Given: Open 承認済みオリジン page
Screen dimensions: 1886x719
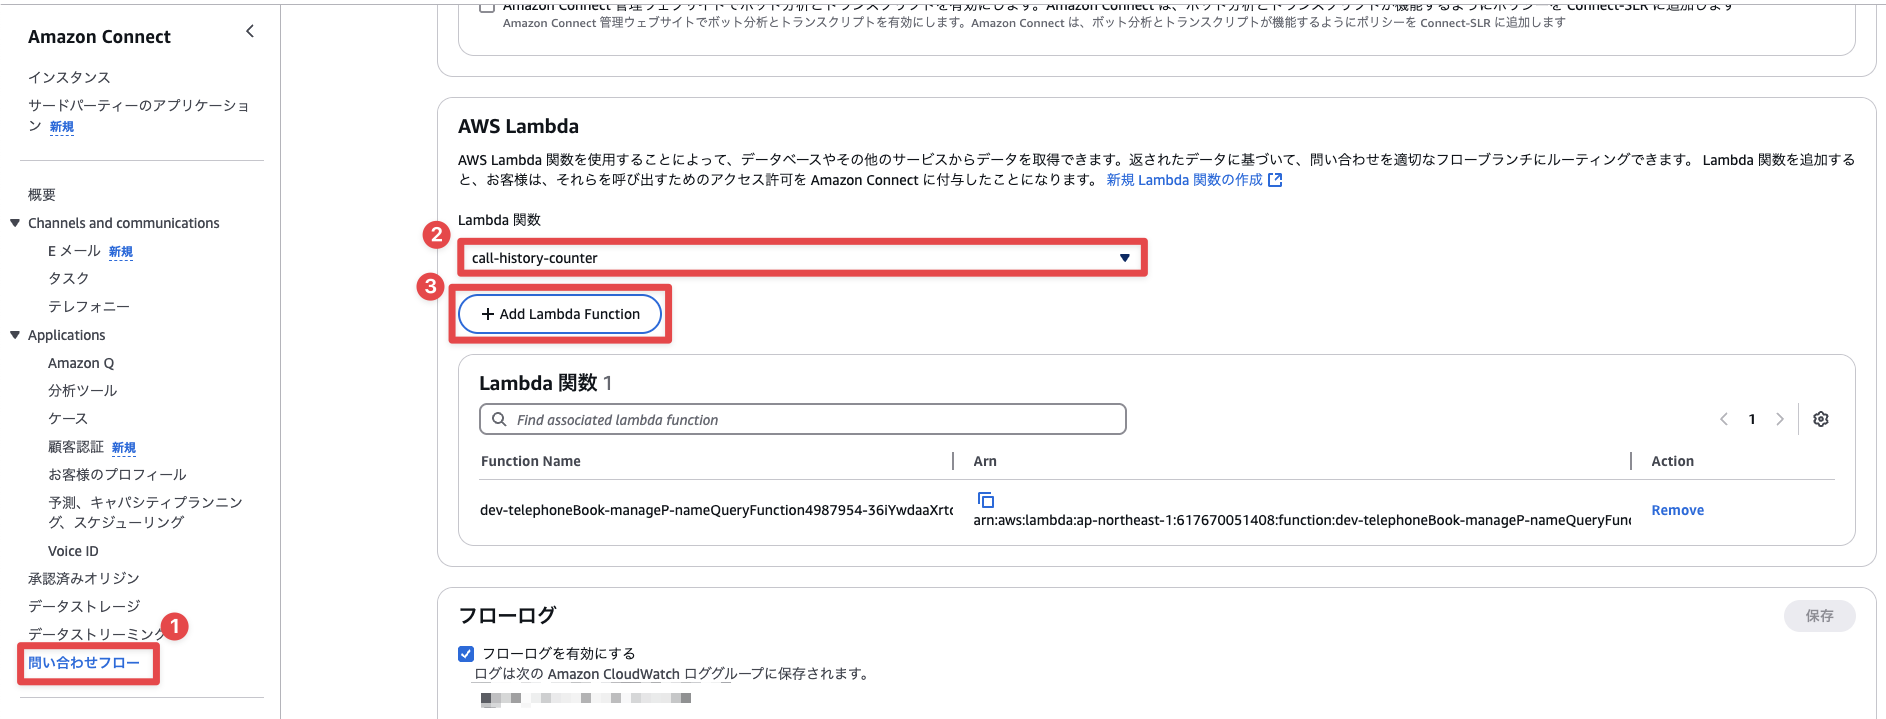Looking at the screenshot, I should [84, 578].
